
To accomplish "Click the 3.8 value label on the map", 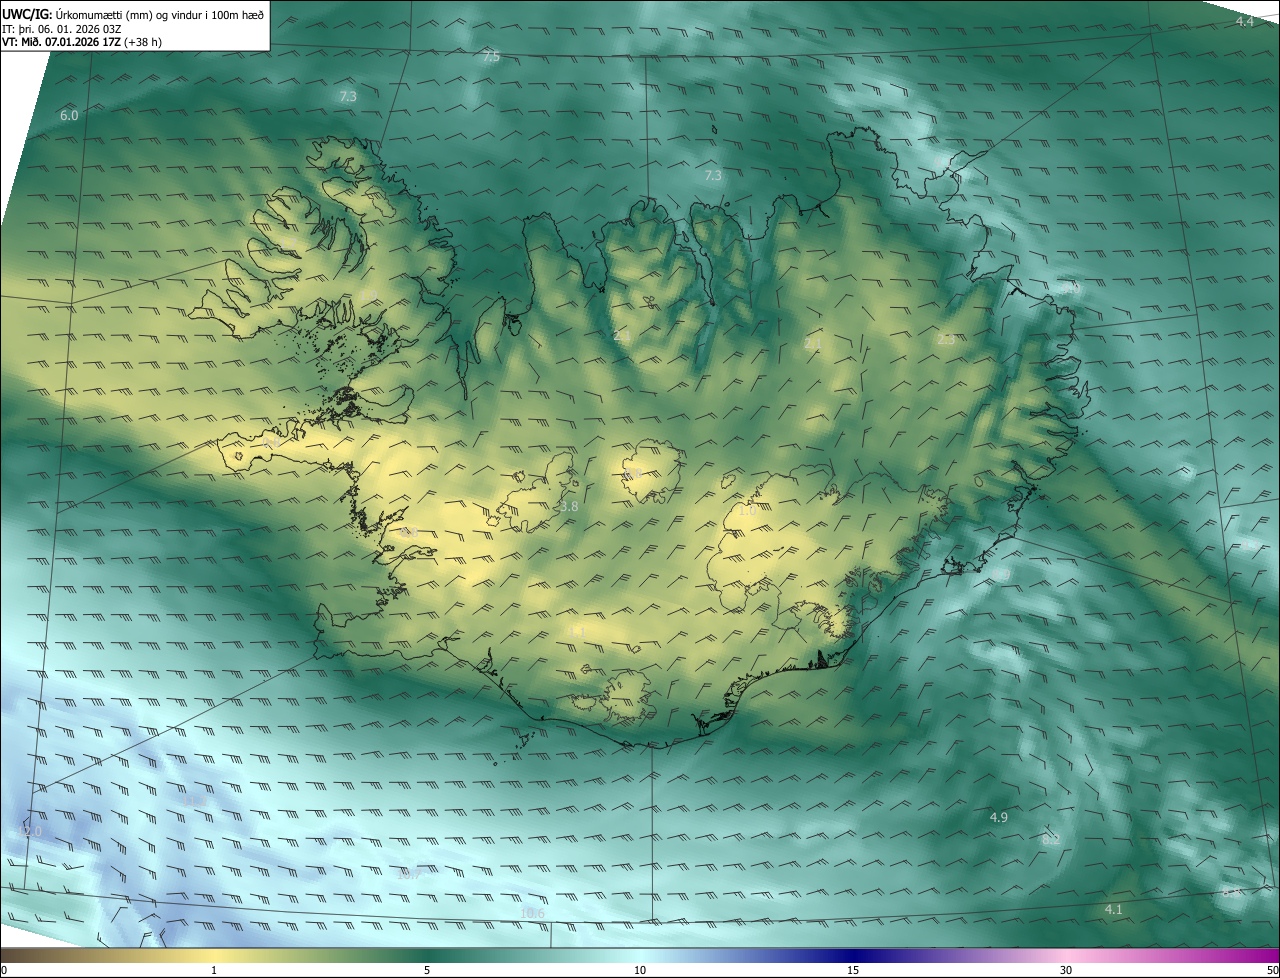I will [x=568, y=507].
